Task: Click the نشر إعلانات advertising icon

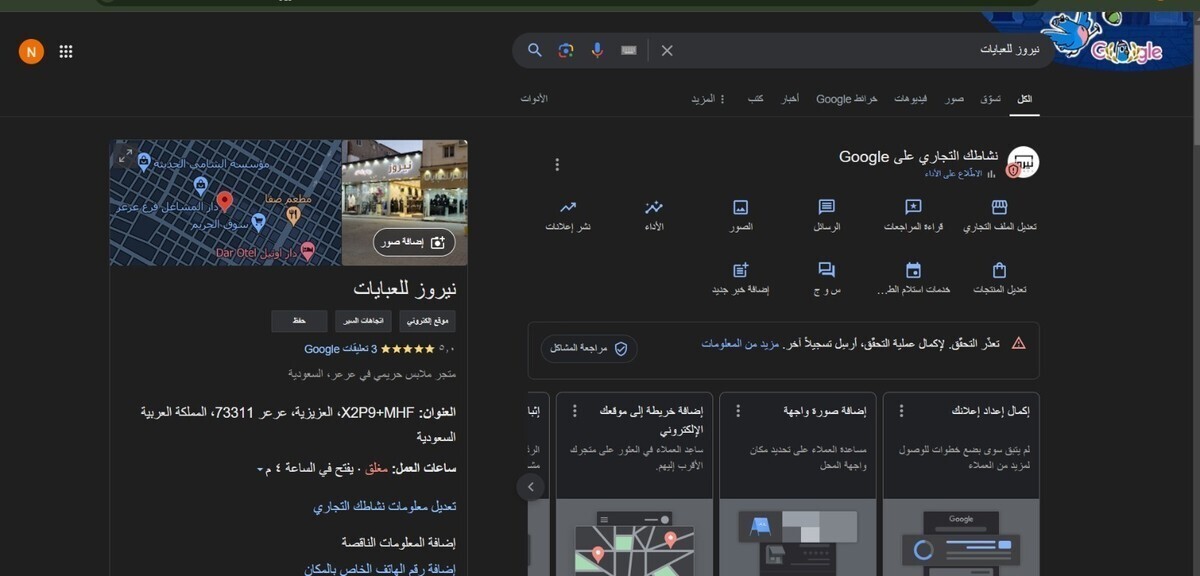Action: pos(568,207)
